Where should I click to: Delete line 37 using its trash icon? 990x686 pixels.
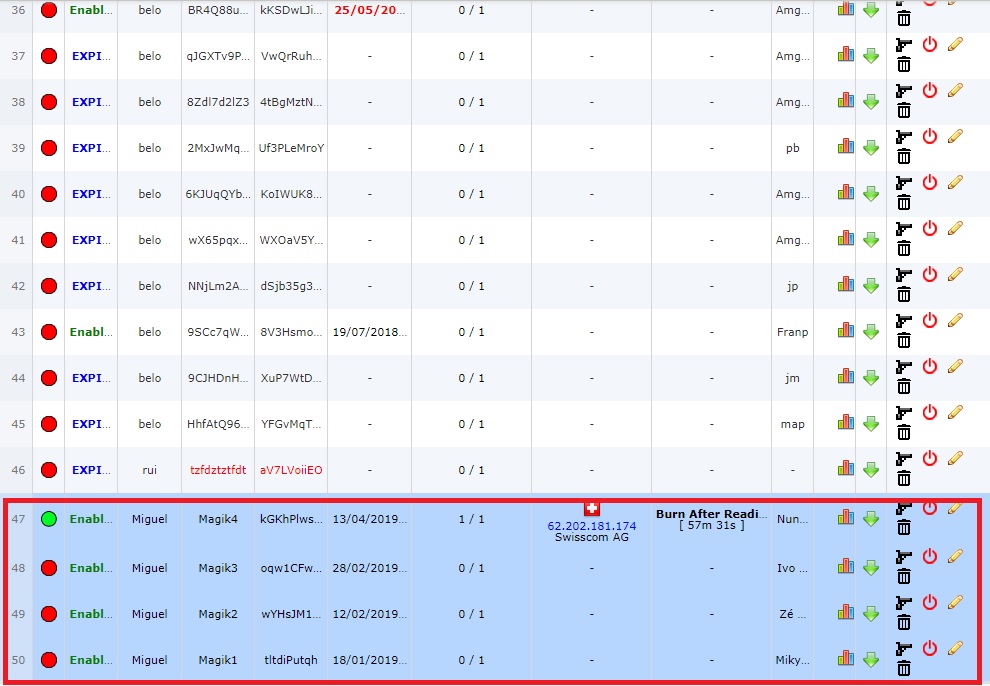(904, 64)
